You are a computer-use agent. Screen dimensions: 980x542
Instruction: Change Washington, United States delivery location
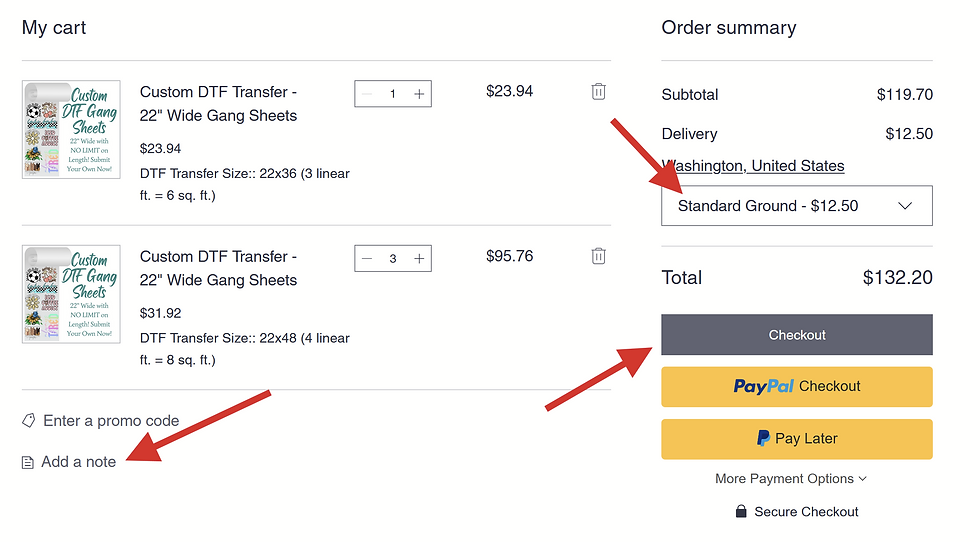752,166
